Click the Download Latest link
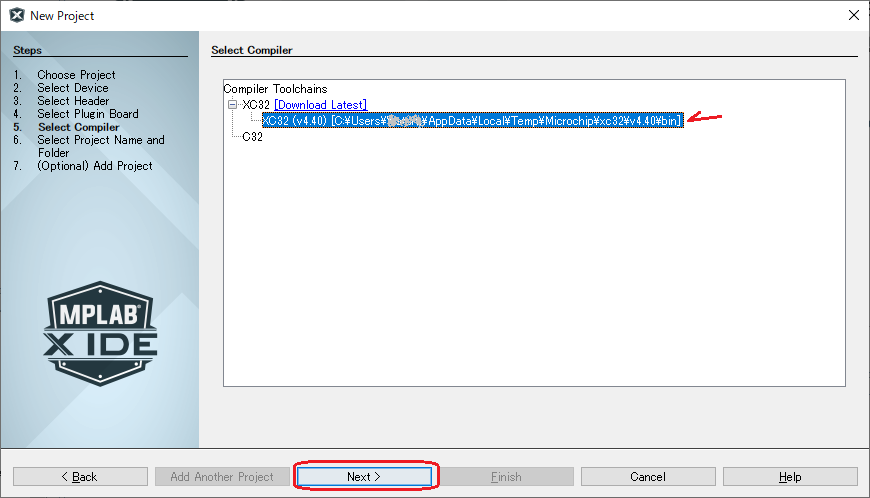This screenshot has height=498, width=870. point(321,105)
